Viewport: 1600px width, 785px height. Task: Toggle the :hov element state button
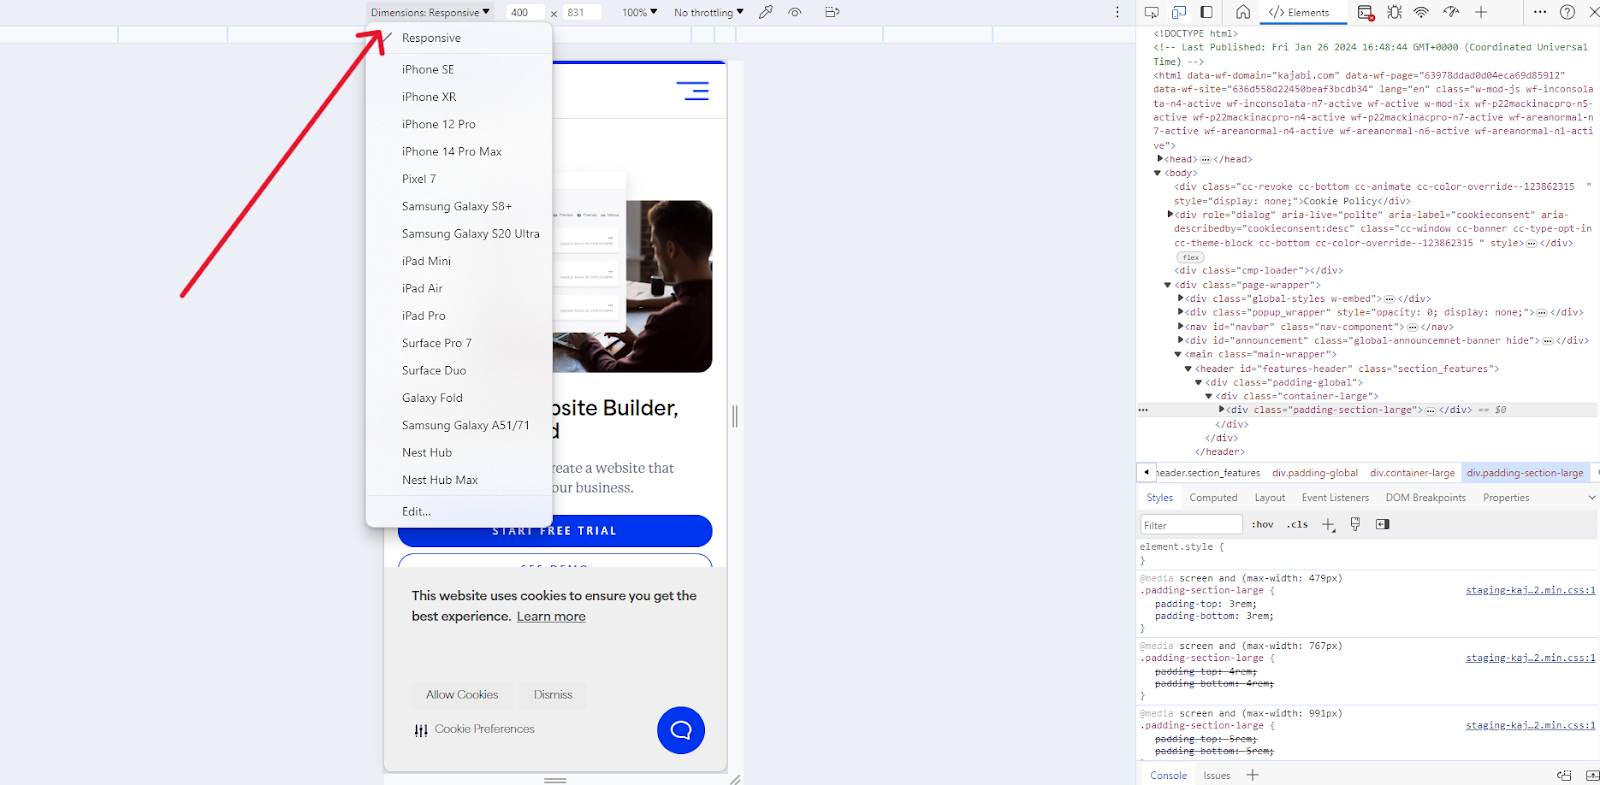1263,525
